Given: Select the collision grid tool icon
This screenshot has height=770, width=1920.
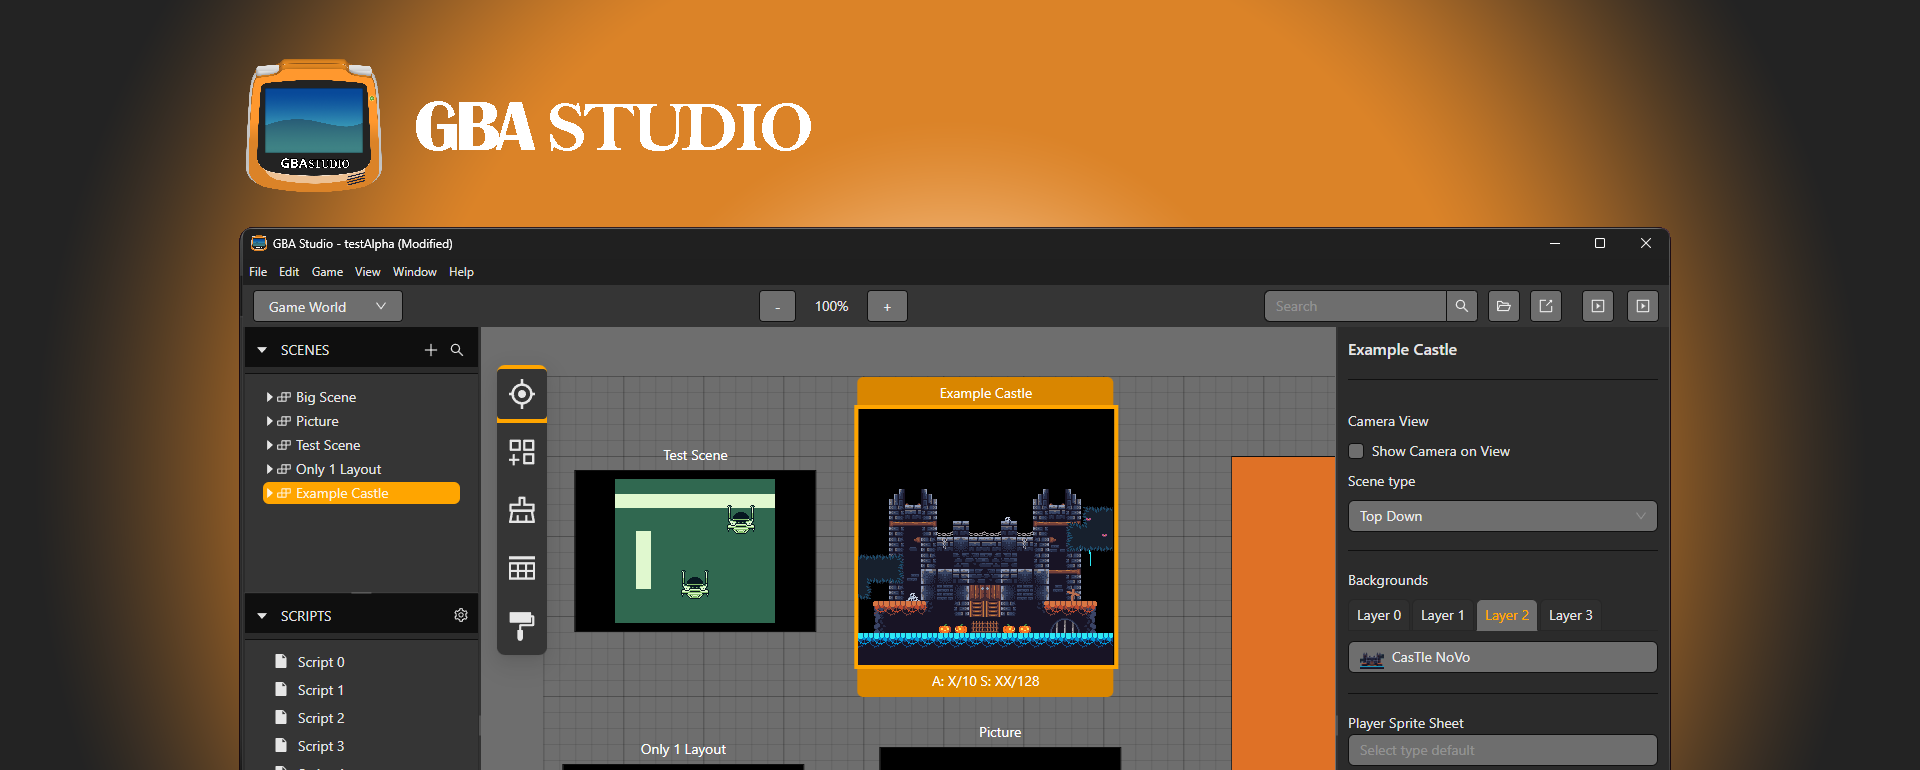Looking at the screenshot, I should (522, 568).
